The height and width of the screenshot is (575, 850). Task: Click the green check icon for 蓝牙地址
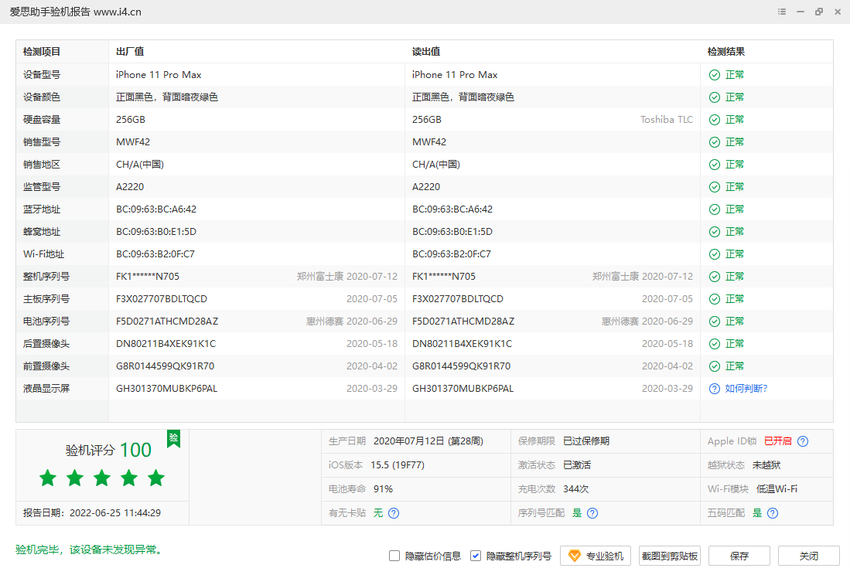click(714, 209)
